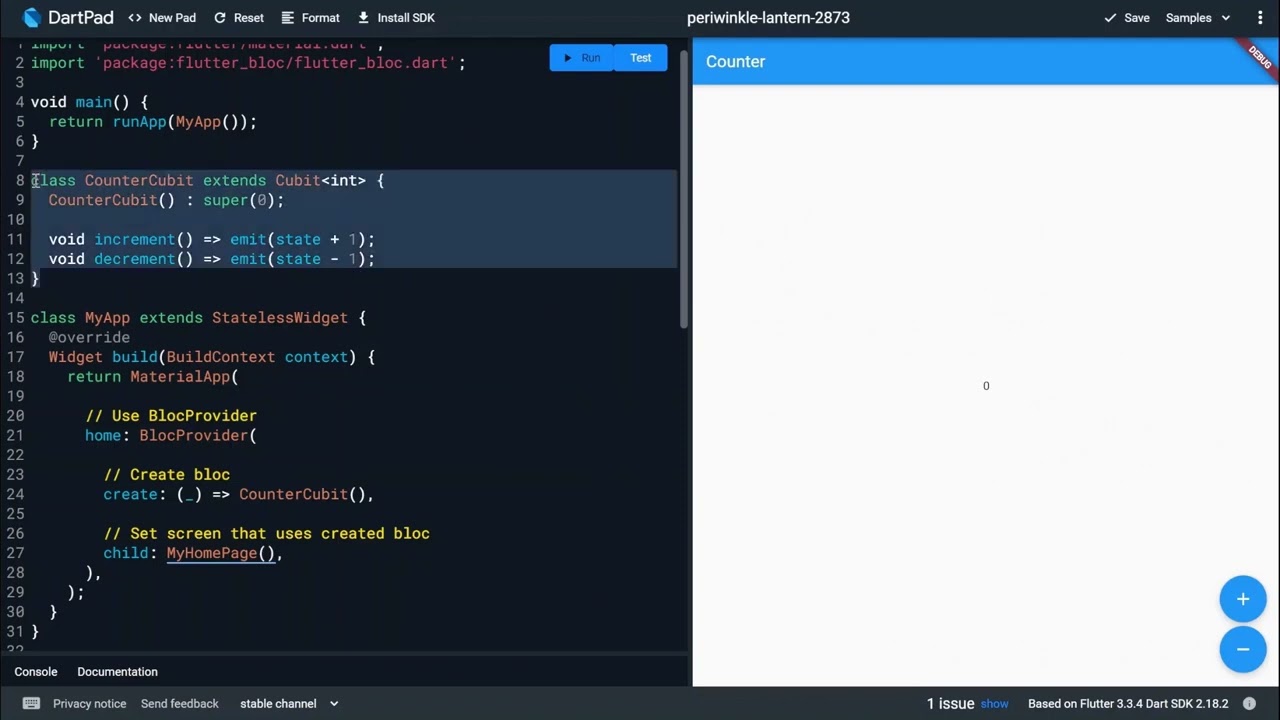Click the Flutter 3.3.4 Dart SDK version text
This screenshot has height=720, width=1280.
click(x=1128, y=704)
